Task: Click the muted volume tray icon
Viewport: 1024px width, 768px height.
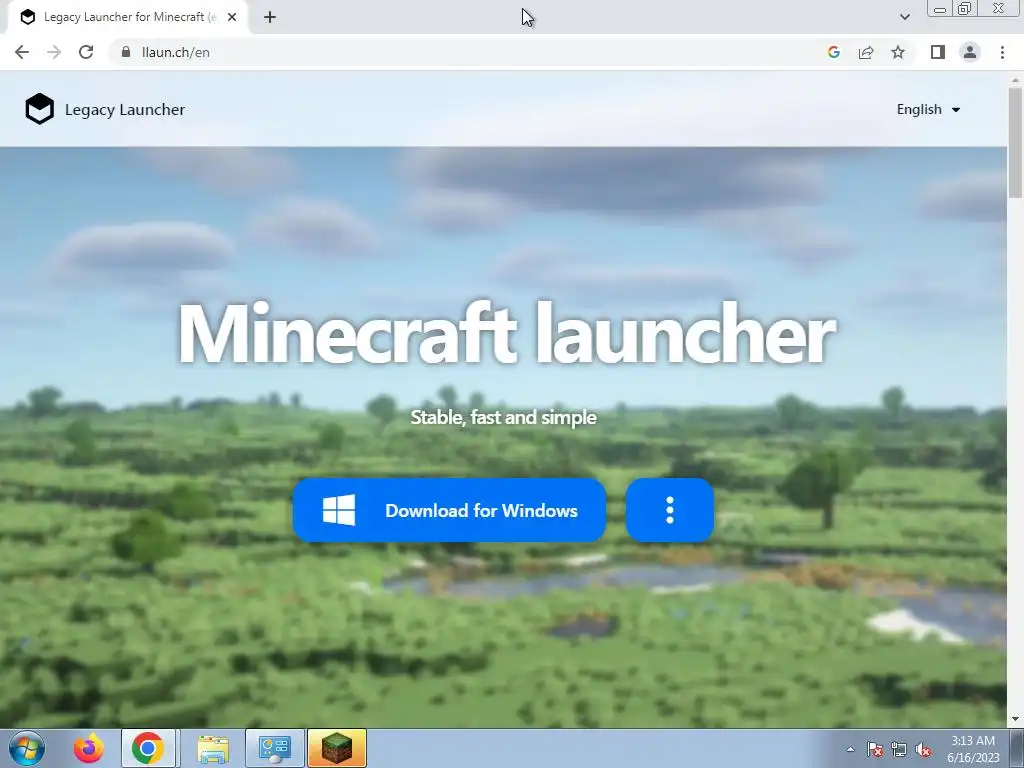Action: 923,749
